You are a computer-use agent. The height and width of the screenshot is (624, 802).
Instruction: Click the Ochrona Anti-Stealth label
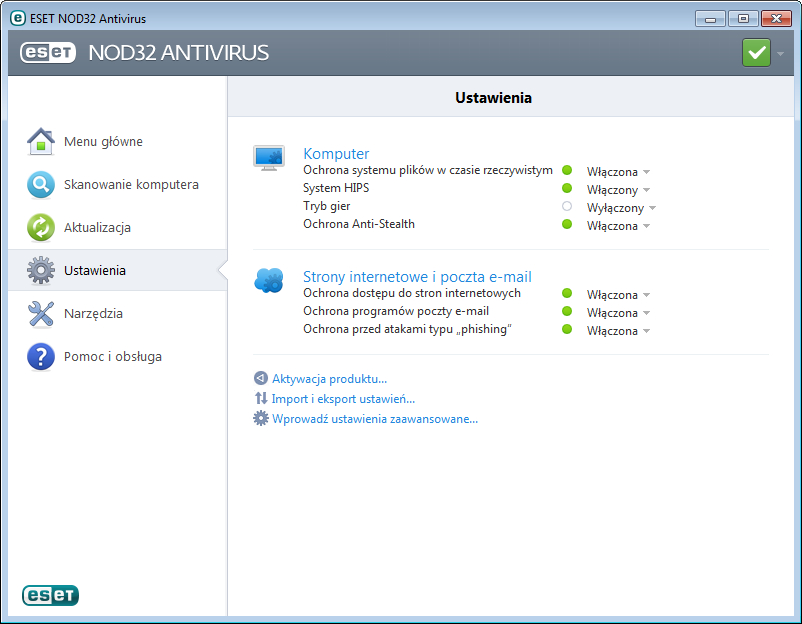click(359, 224)
